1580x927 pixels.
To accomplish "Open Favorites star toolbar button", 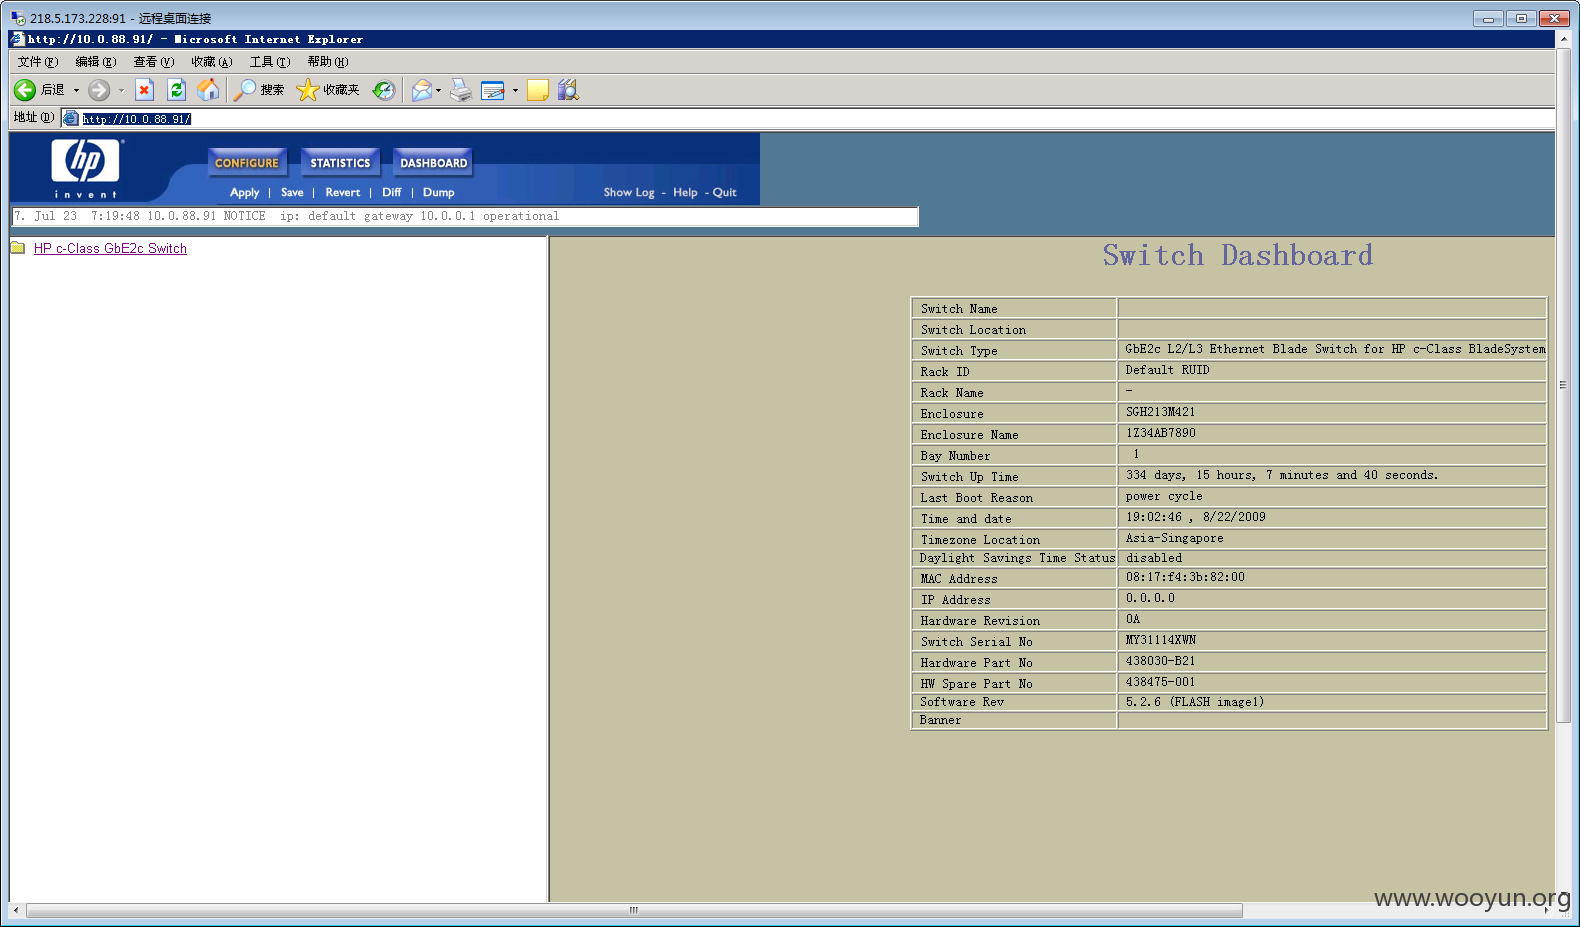I will 328,90.
